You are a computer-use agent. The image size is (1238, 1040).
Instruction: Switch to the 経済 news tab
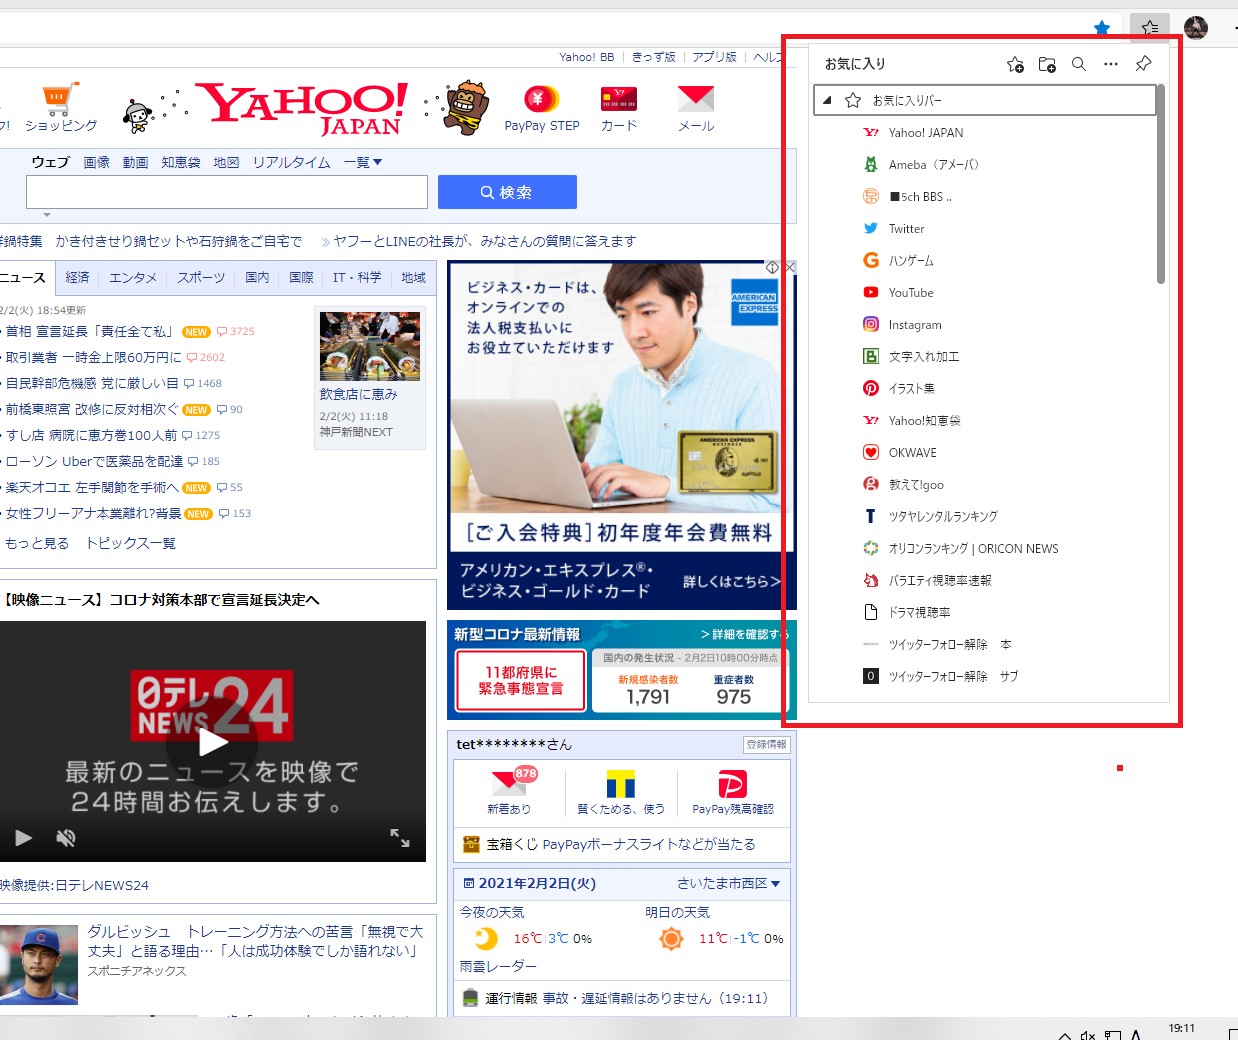coord(77,278)
